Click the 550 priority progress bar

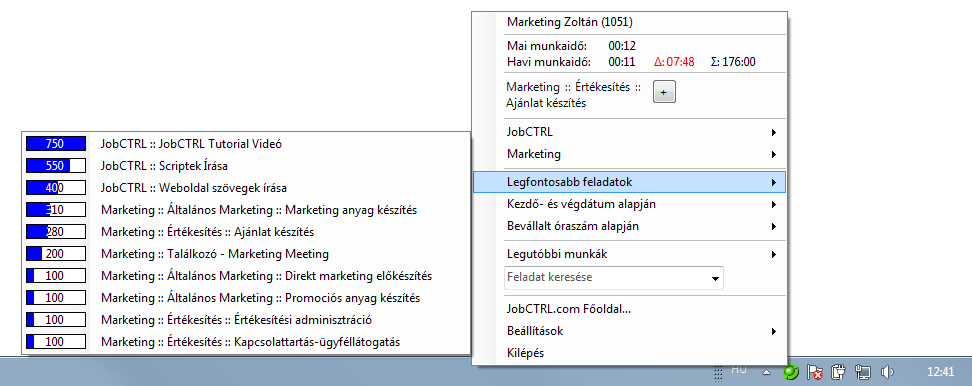(55, 166)
